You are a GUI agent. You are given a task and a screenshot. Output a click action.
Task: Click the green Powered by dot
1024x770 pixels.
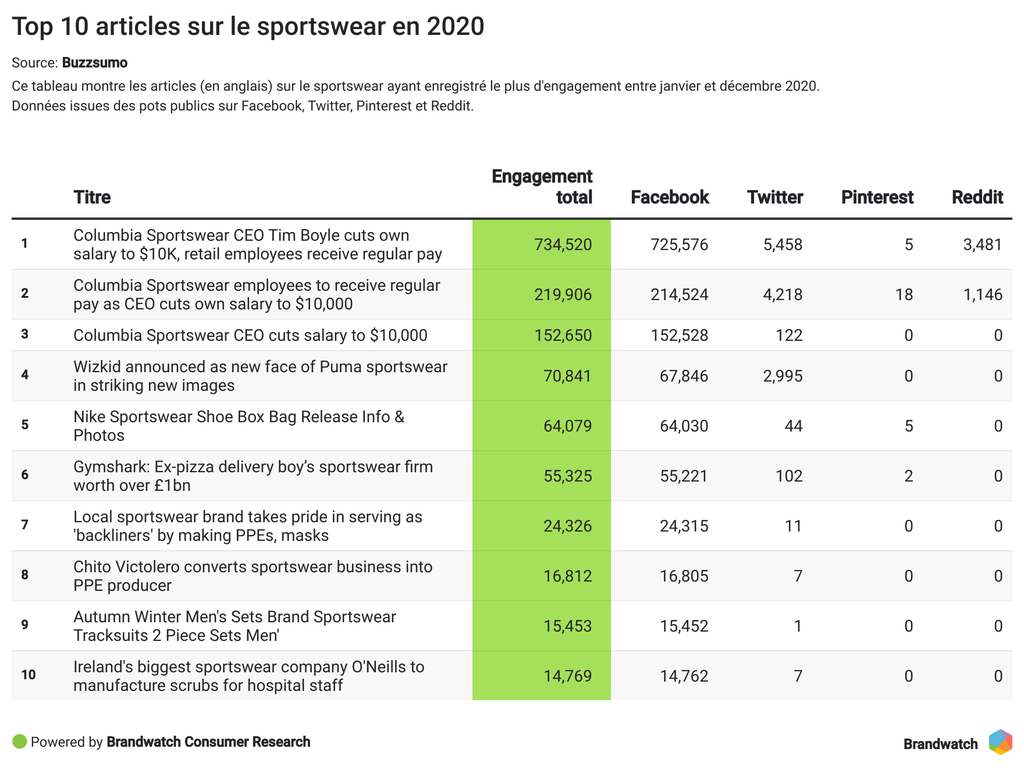point(19,742)
